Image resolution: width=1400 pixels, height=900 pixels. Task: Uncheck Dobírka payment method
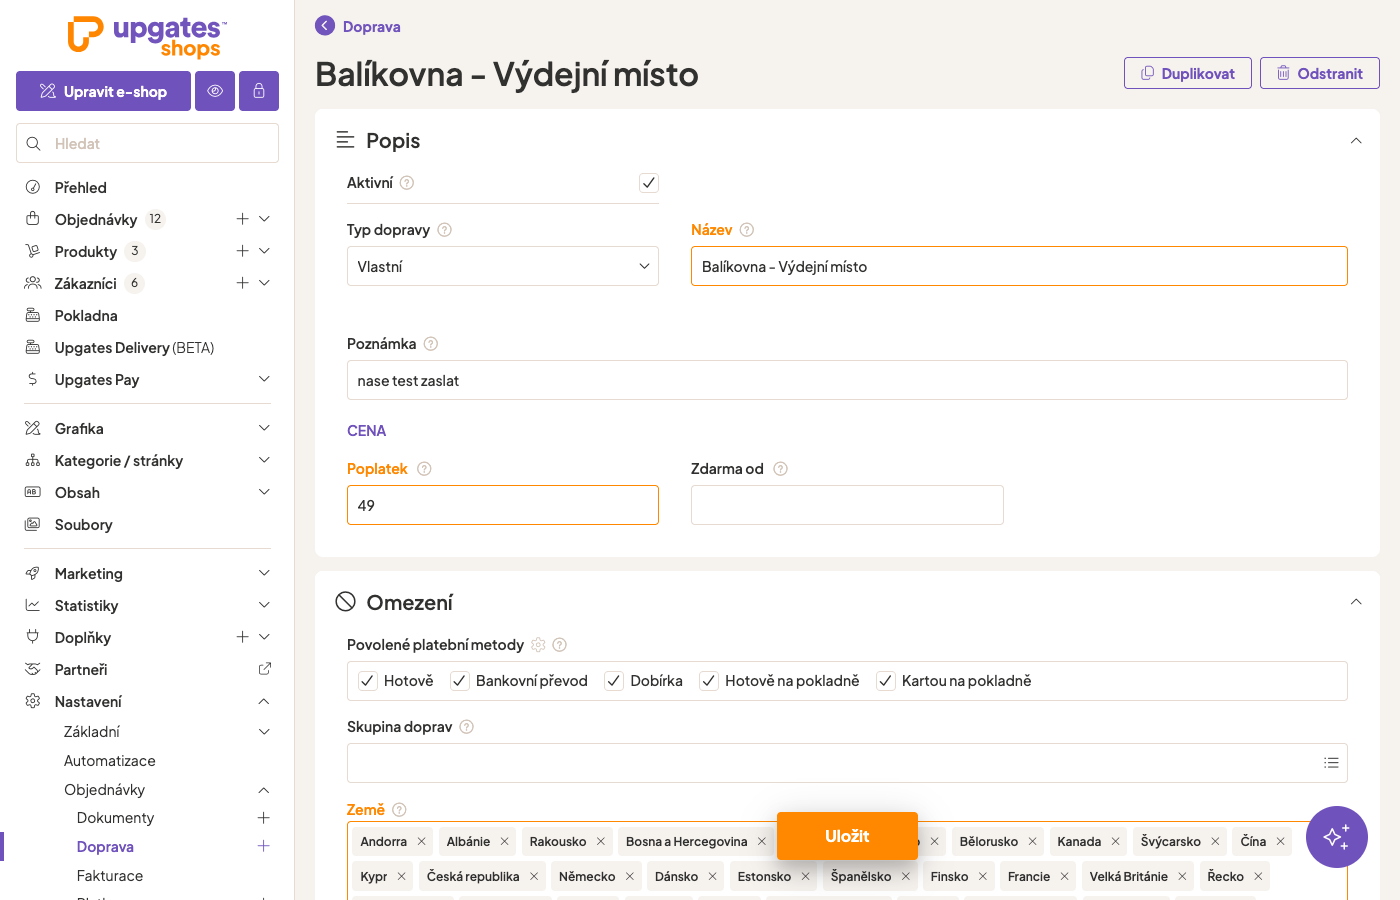click(614, 681)
